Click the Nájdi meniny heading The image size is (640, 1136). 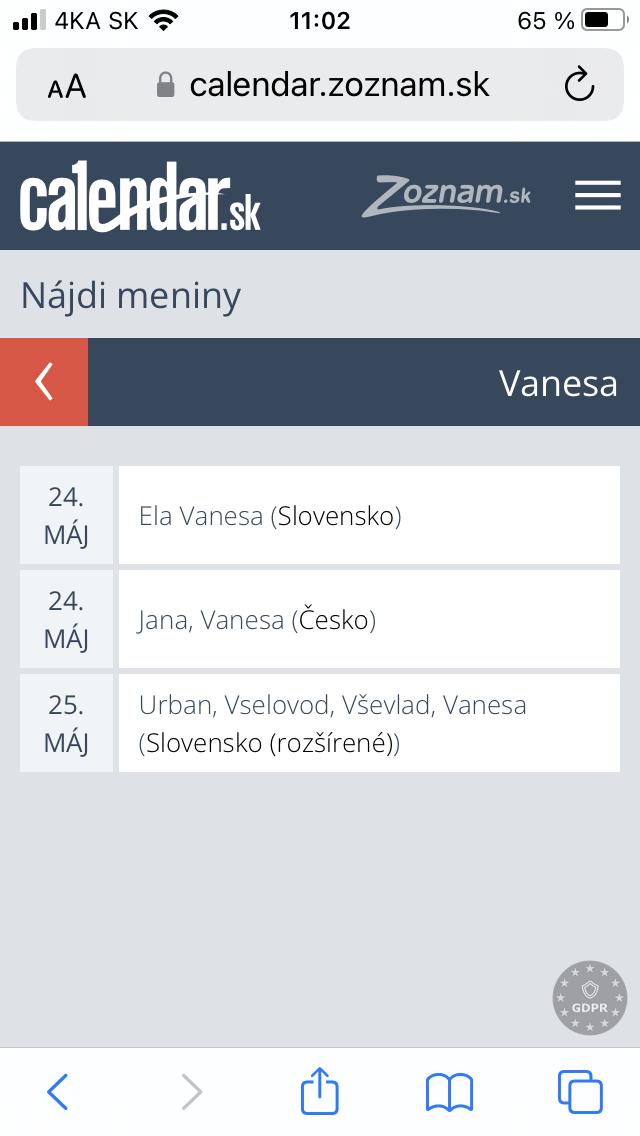(131, 296)
